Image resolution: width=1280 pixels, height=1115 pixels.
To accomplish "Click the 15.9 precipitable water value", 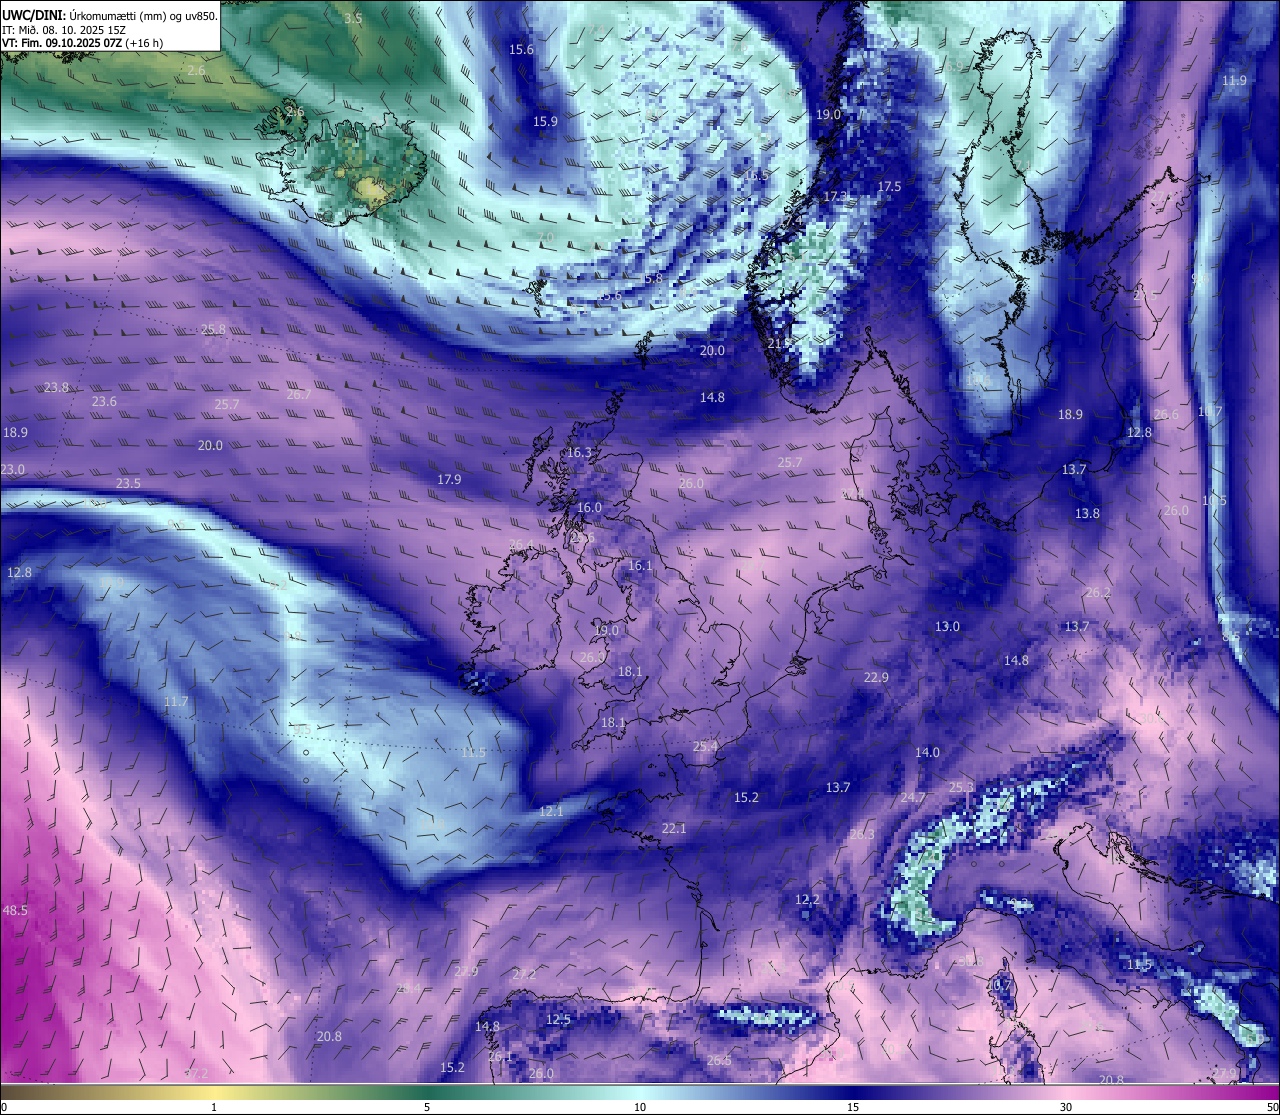I will pos(545,122).
